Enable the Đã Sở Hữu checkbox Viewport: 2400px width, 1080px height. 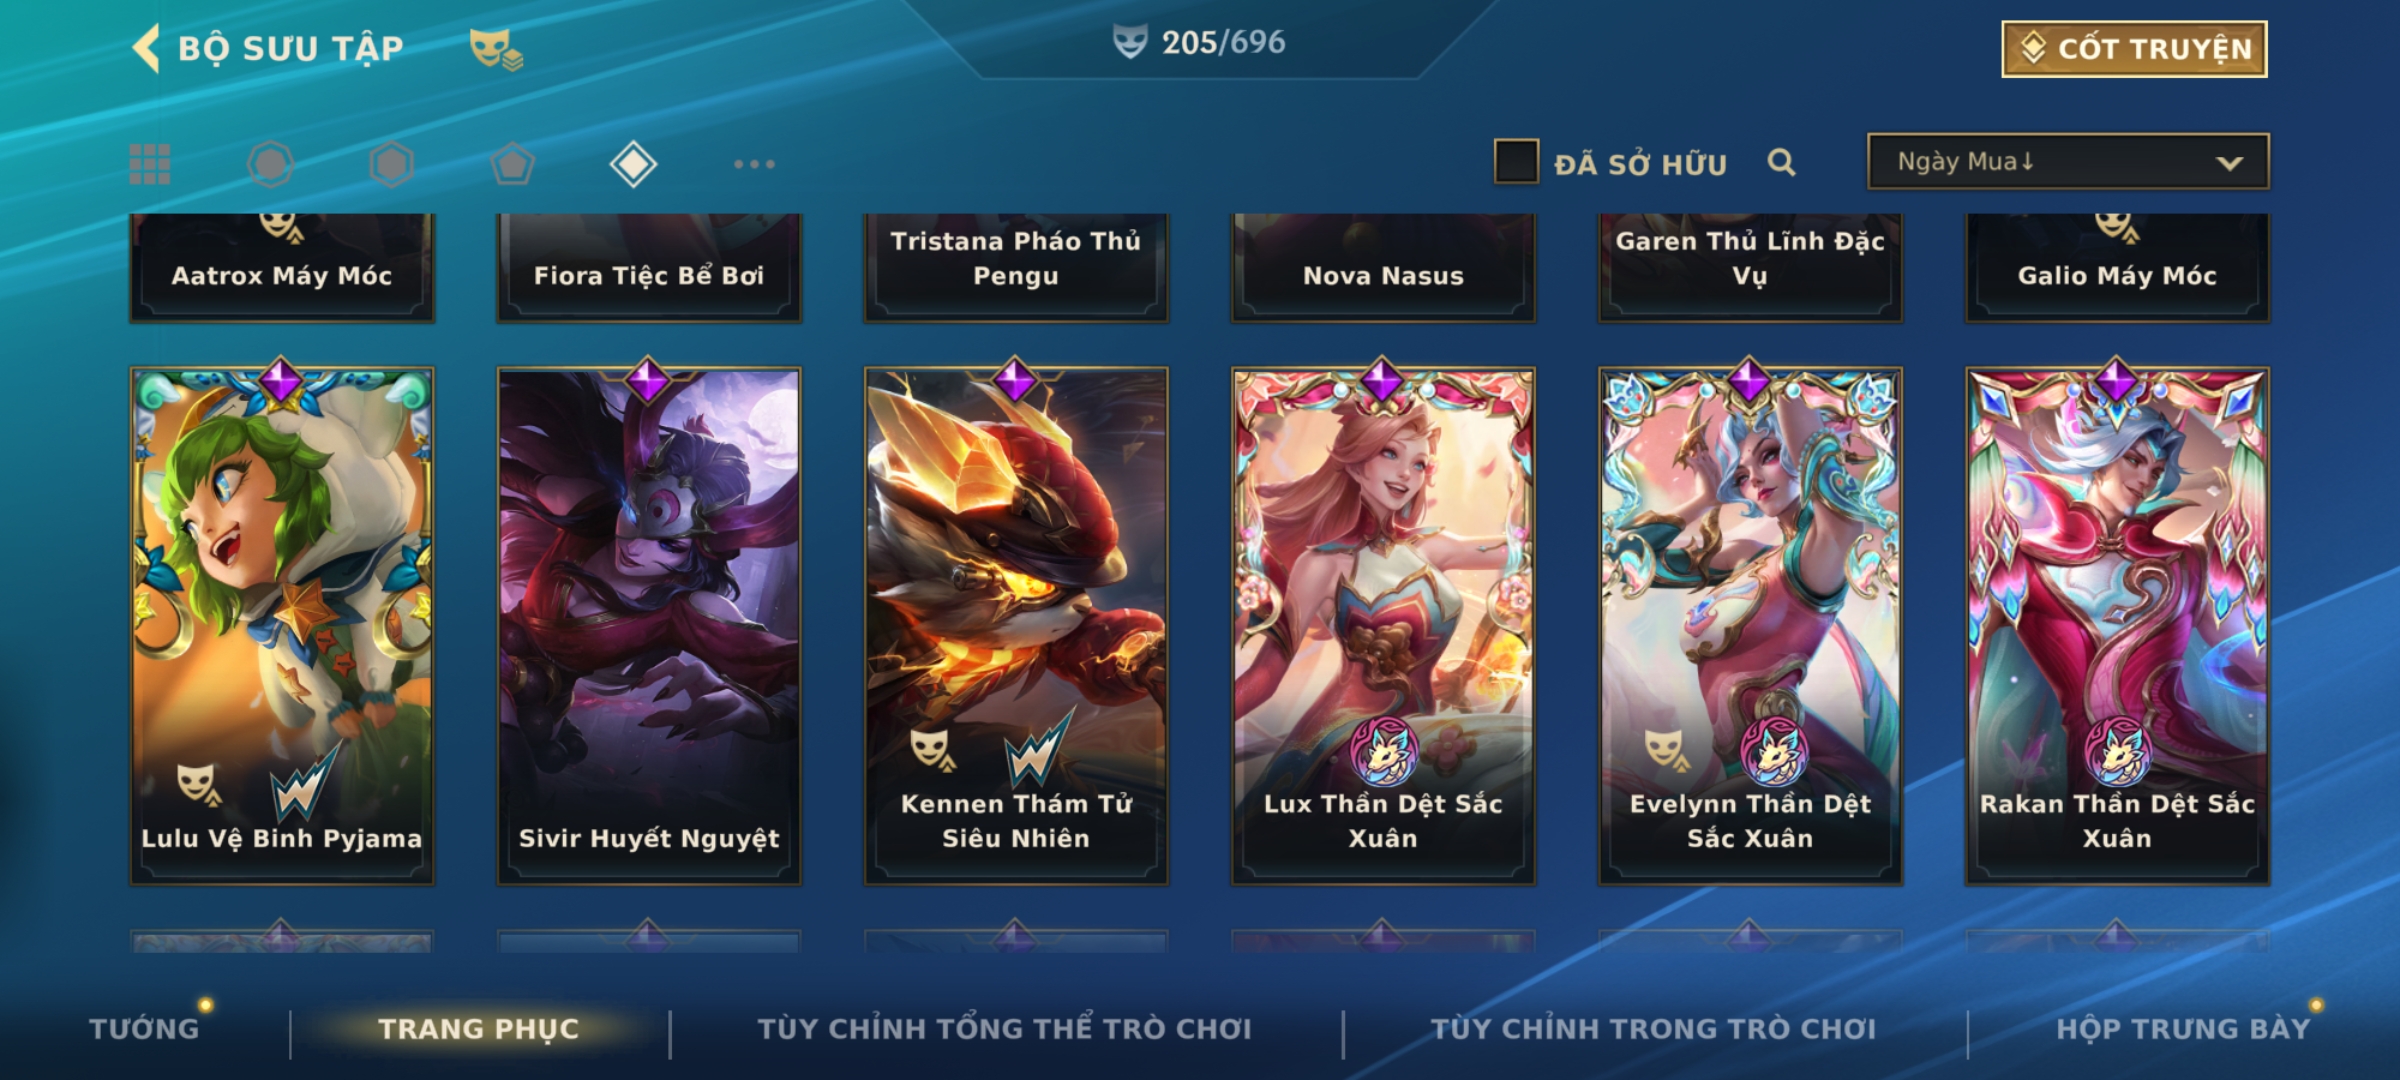point(1515,162)
